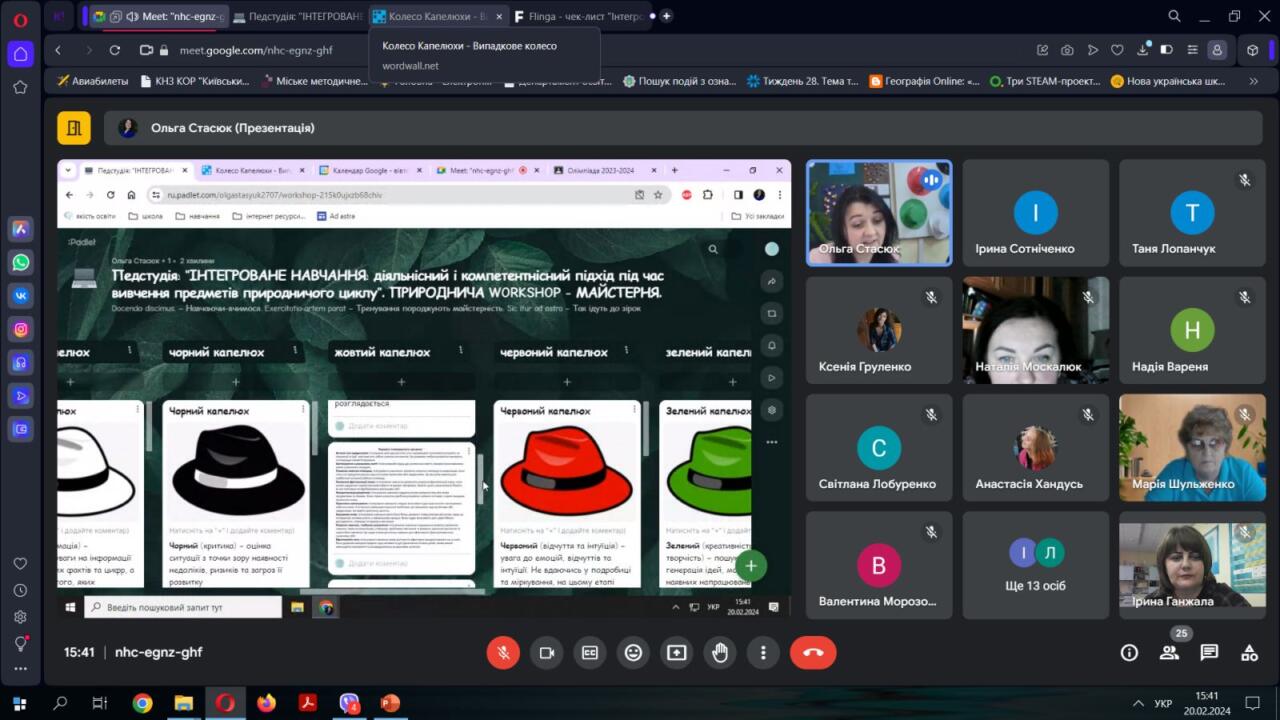The image size is (1280, 720).
Task: Open a new browser tab
Action: (x=667, y=16)
